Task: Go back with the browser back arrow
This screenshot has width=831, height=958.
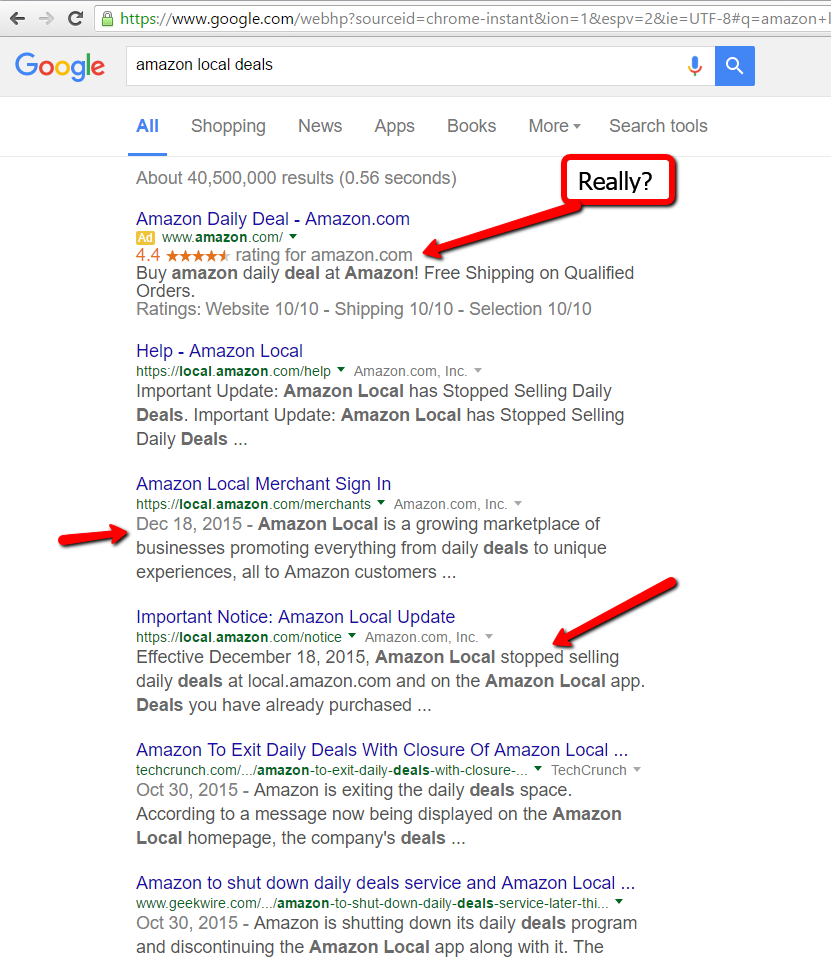Action: pyautogui.click(x=18, y=18)
